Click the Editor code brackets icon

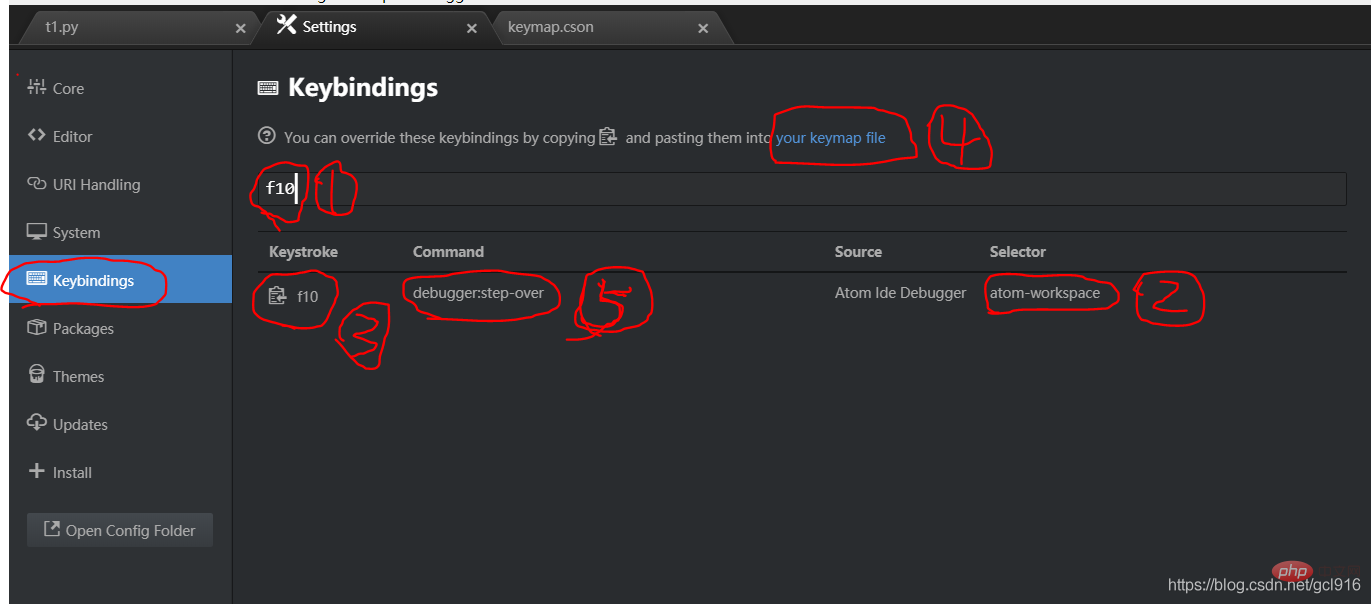[37, 135]
